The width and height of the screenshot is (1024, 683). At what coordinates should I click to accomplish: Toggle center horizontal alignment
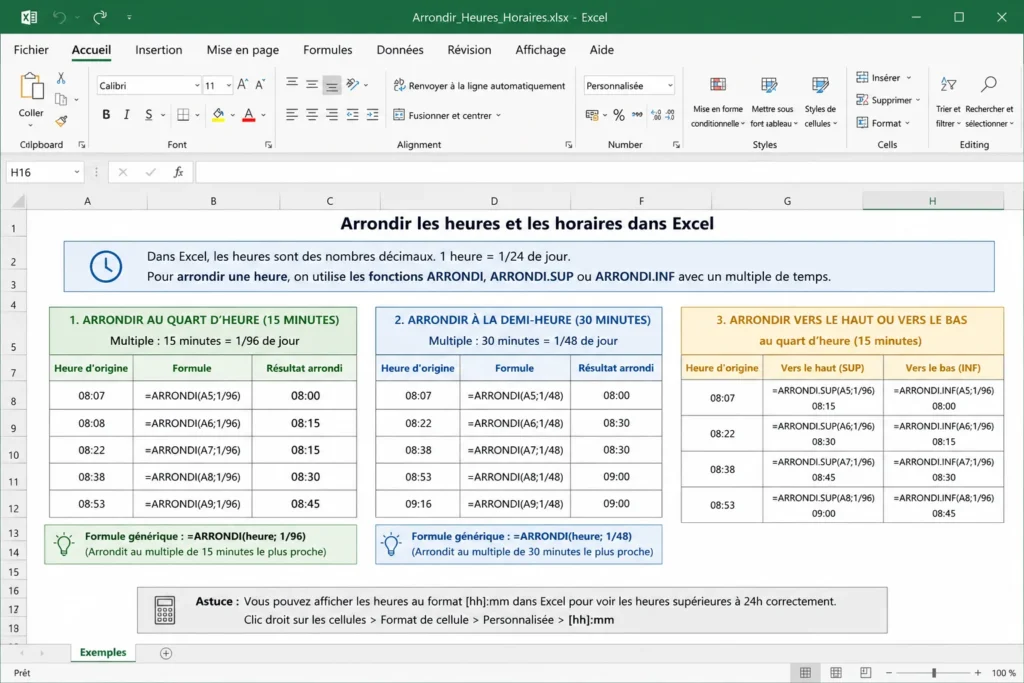pos(312,115)
